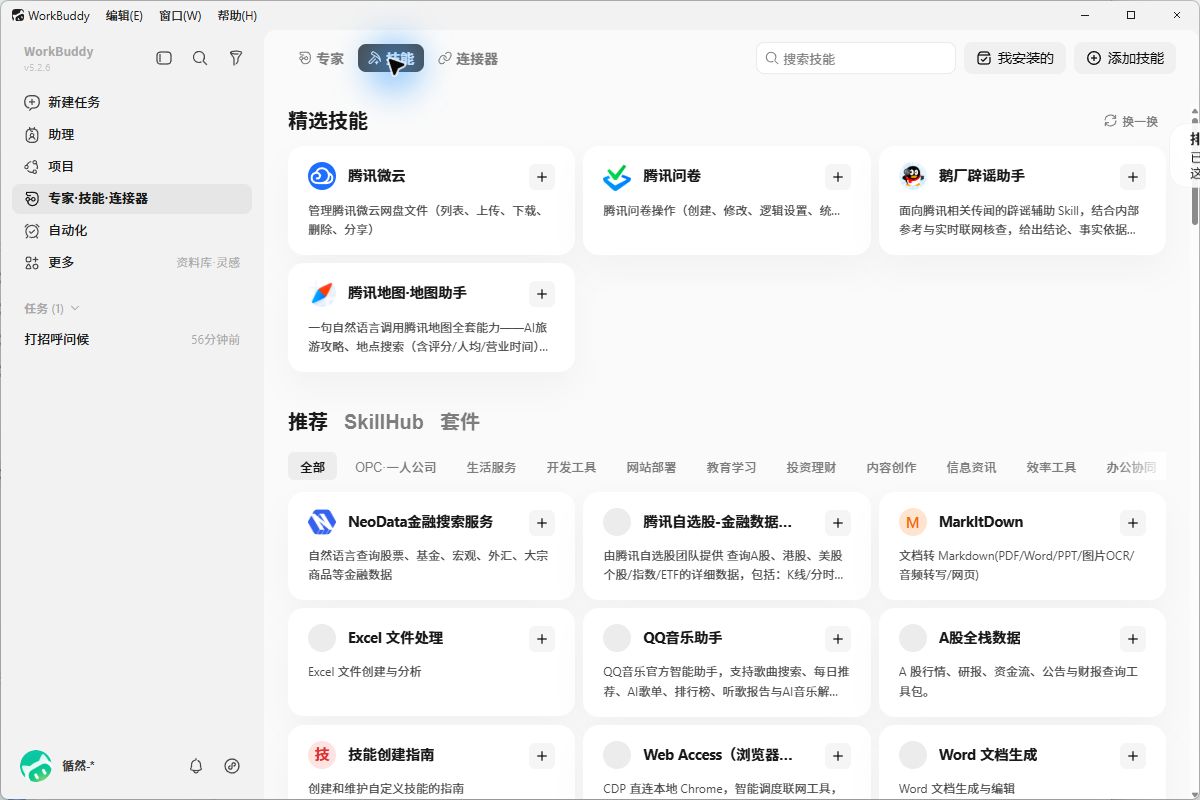Click the 资料库·灵感 label

point(208,262)
